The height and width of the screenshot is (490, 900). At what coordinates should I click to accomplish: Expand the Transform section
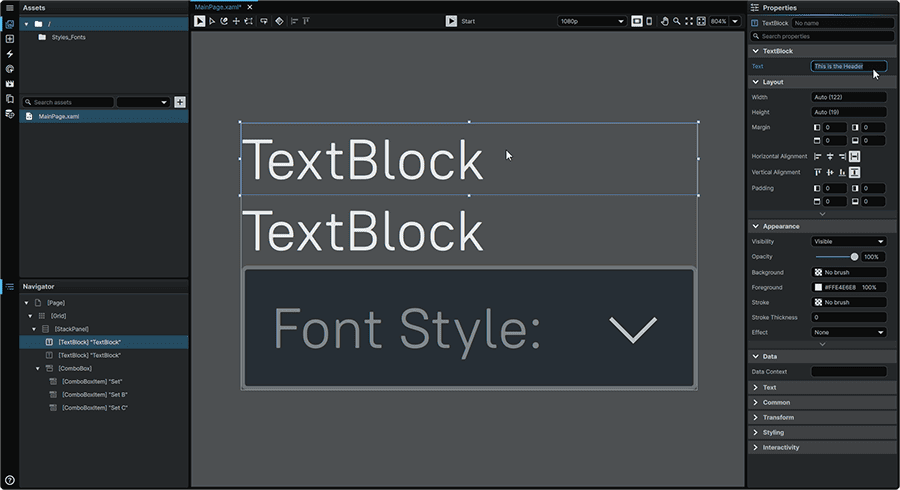[x=755, y=417]
